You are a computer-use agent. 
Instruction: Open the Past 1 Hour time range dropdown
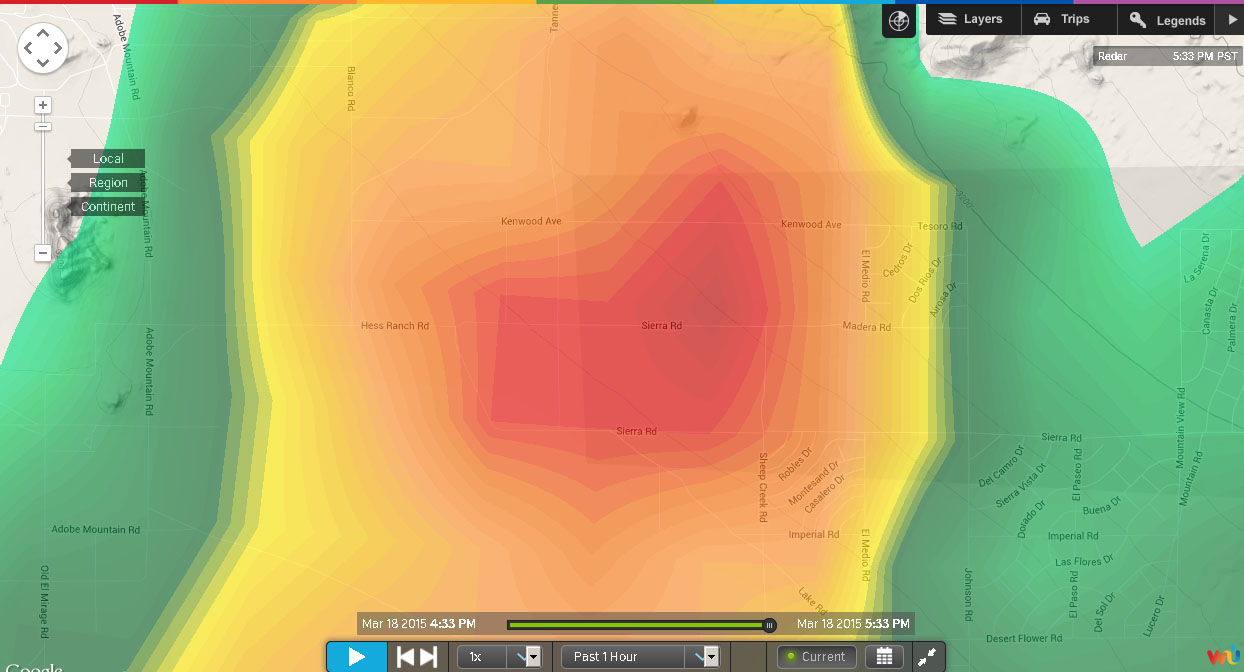pos(640,657)
